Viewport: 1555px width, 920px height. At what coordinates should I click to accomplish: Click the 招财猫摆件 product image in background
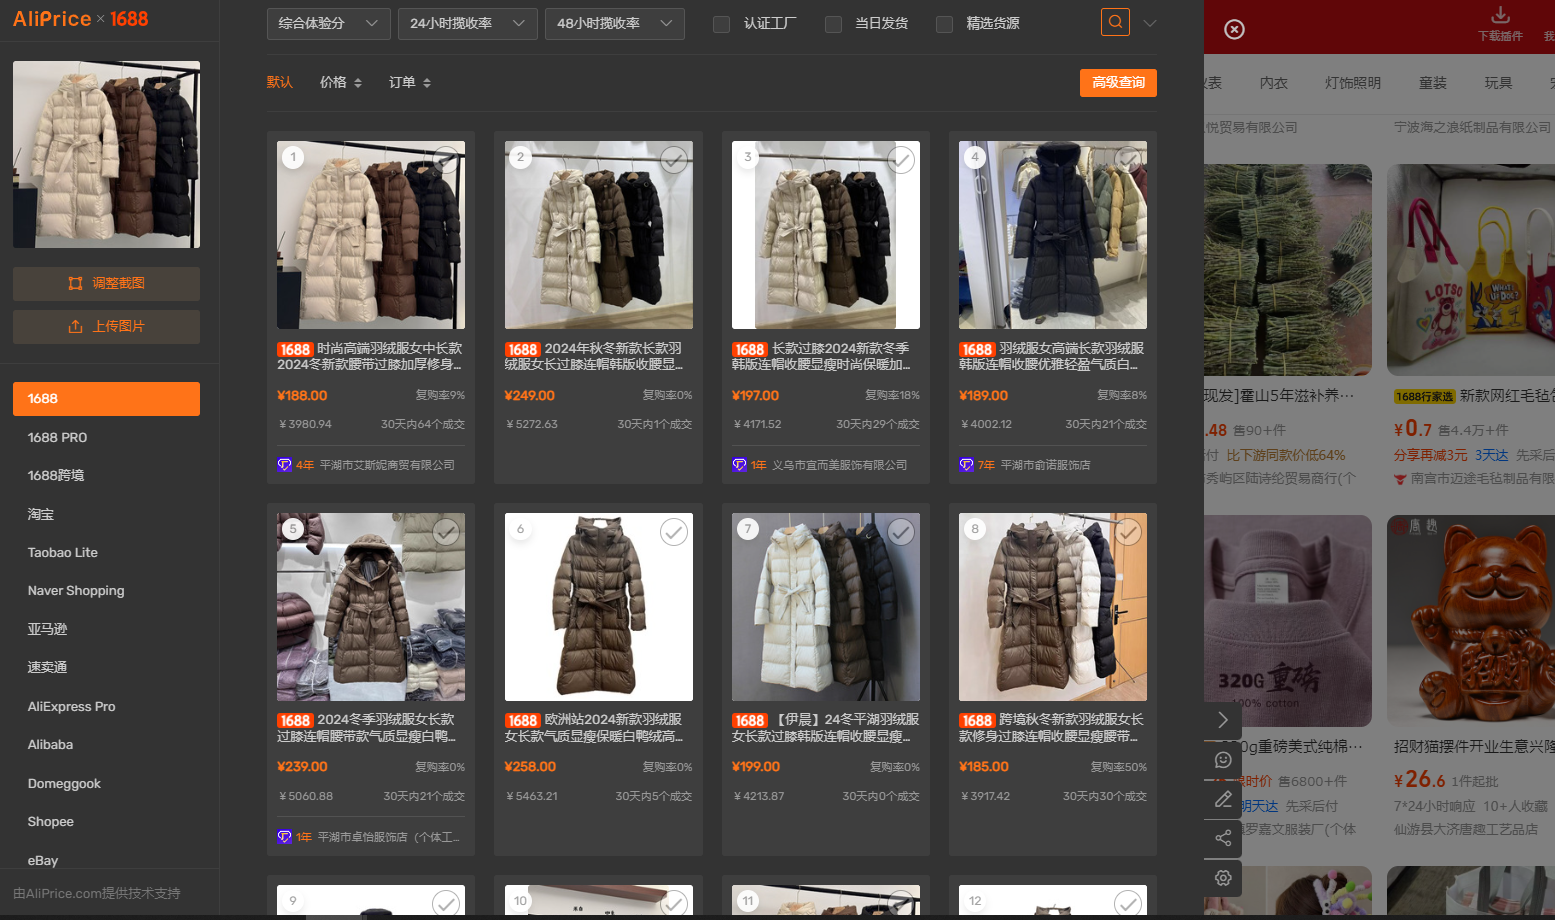coord(1471,621)
